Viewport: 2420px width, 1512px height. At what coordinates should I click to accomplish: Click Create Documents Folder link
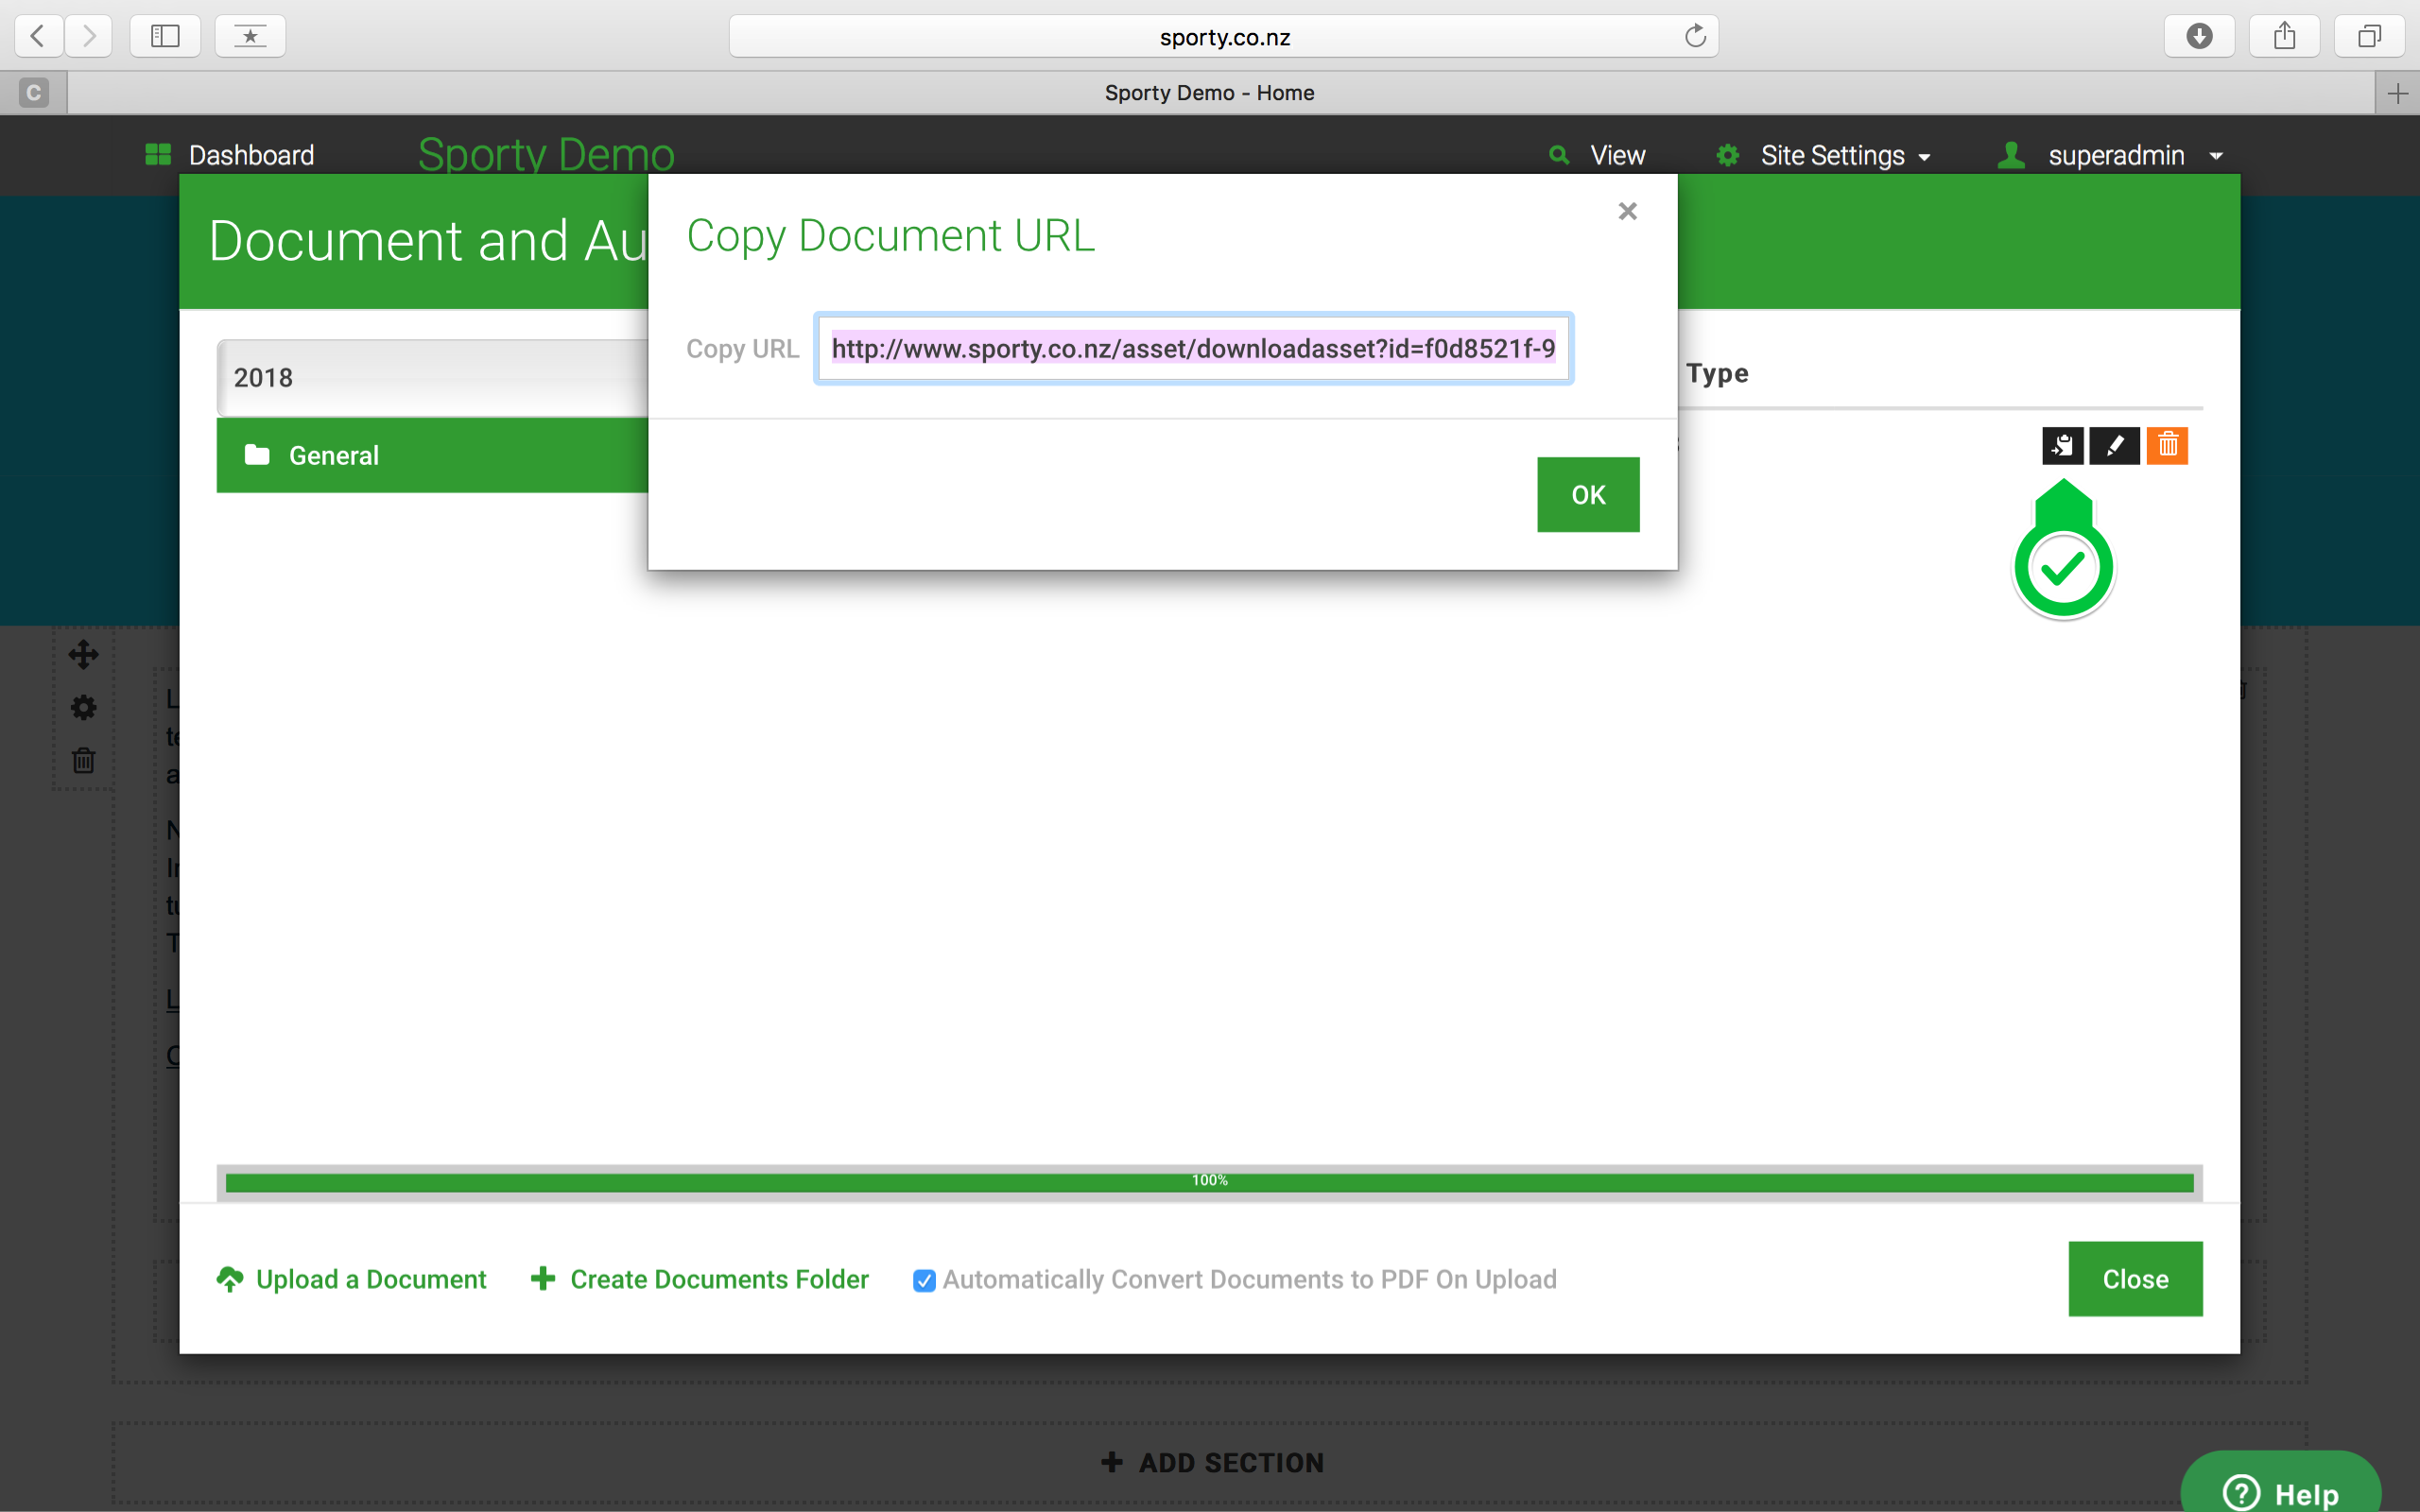(x=699, y=1279)
